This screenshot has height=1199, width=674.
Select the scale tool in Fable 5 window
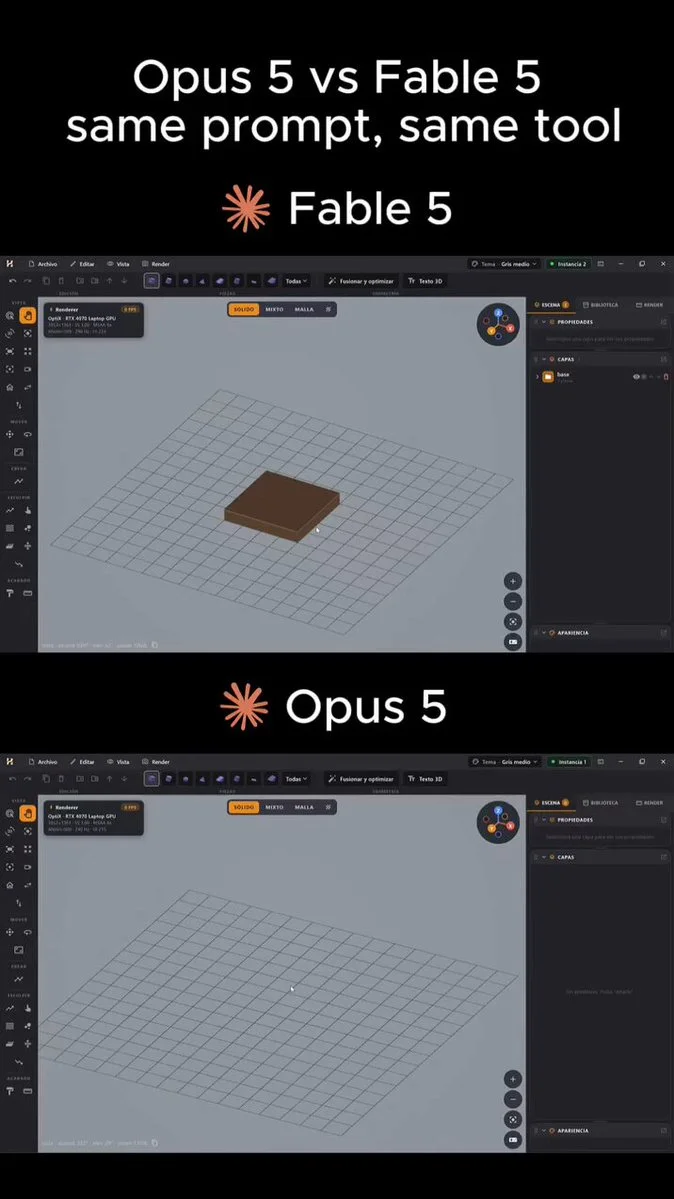tap(19, 452)
